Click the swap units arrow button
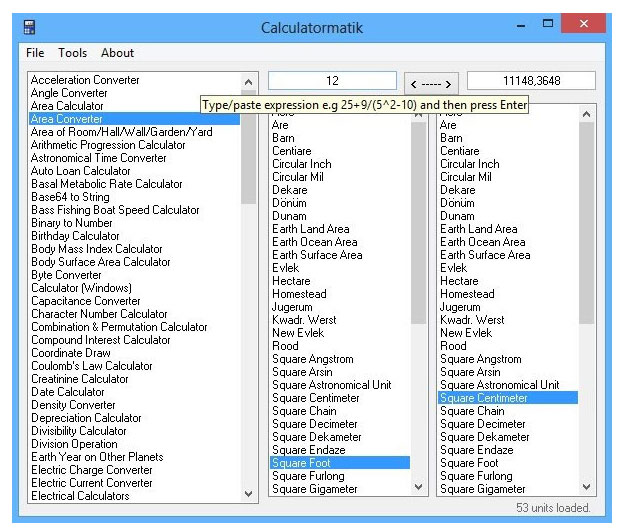This screenshot has height=531, width=620. [x=431, y=84]
